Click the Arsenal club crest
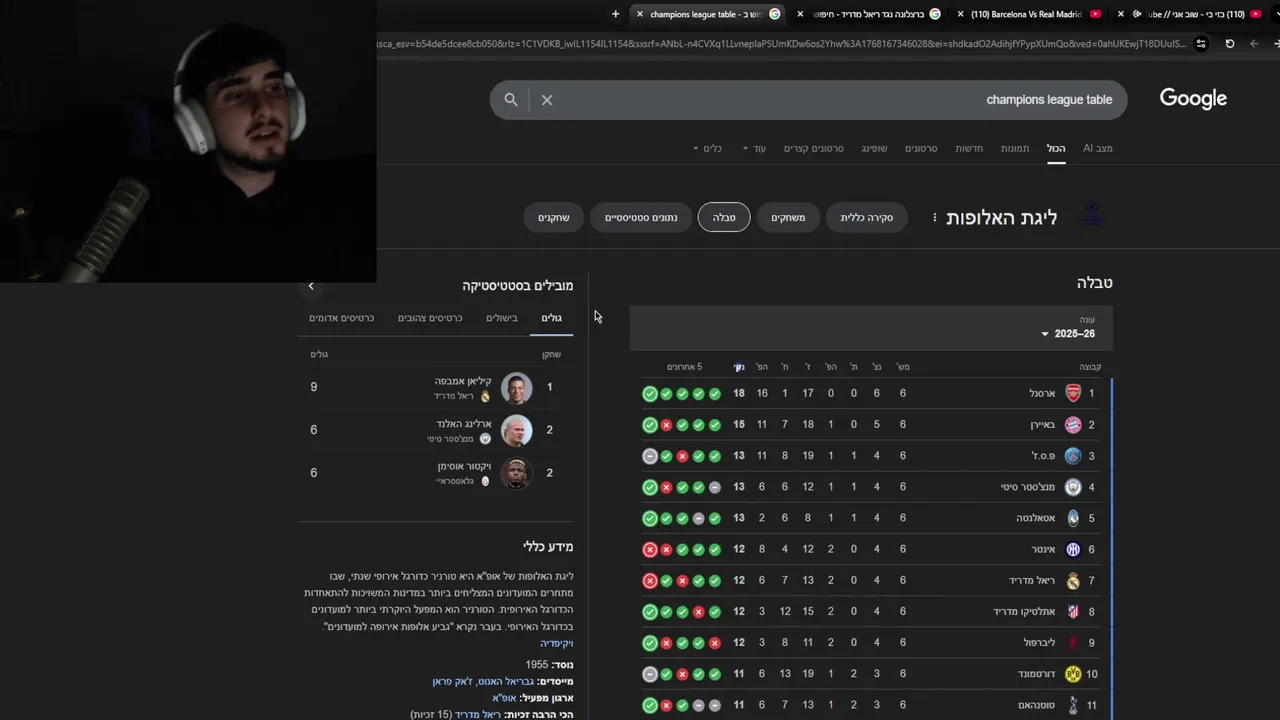 (x=1073, y=393)
